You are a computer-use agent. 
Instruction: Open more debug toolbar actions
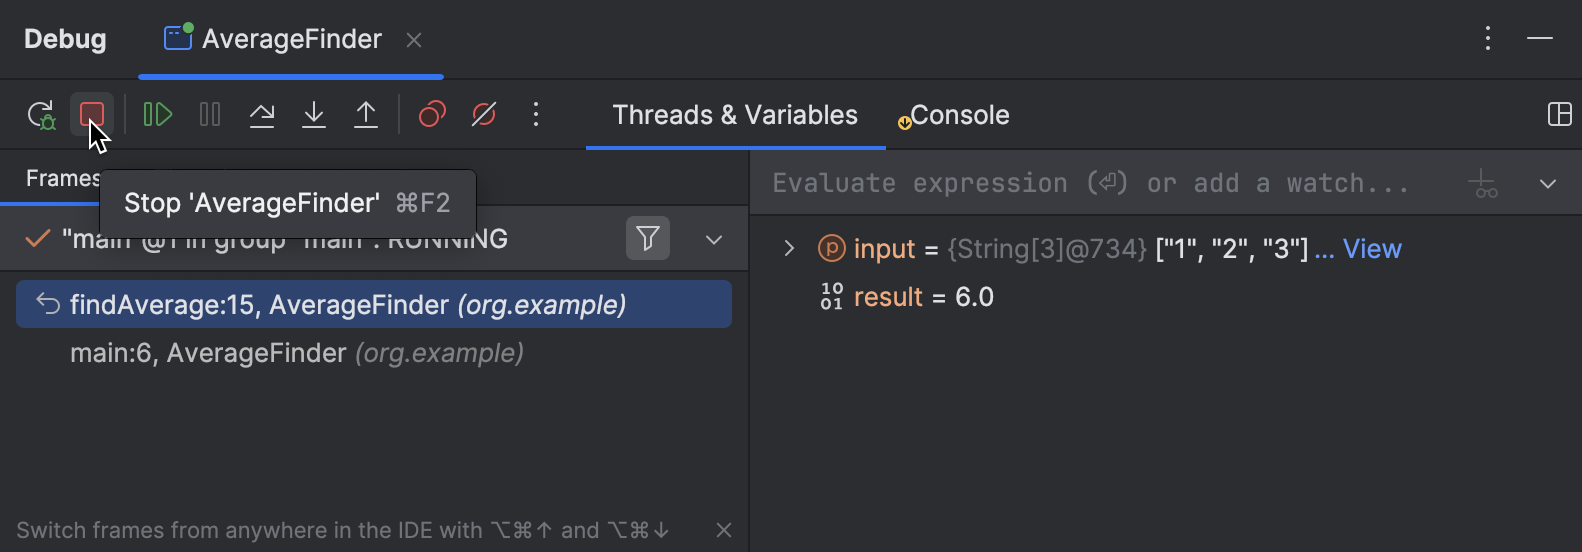[x=536, y=115]
